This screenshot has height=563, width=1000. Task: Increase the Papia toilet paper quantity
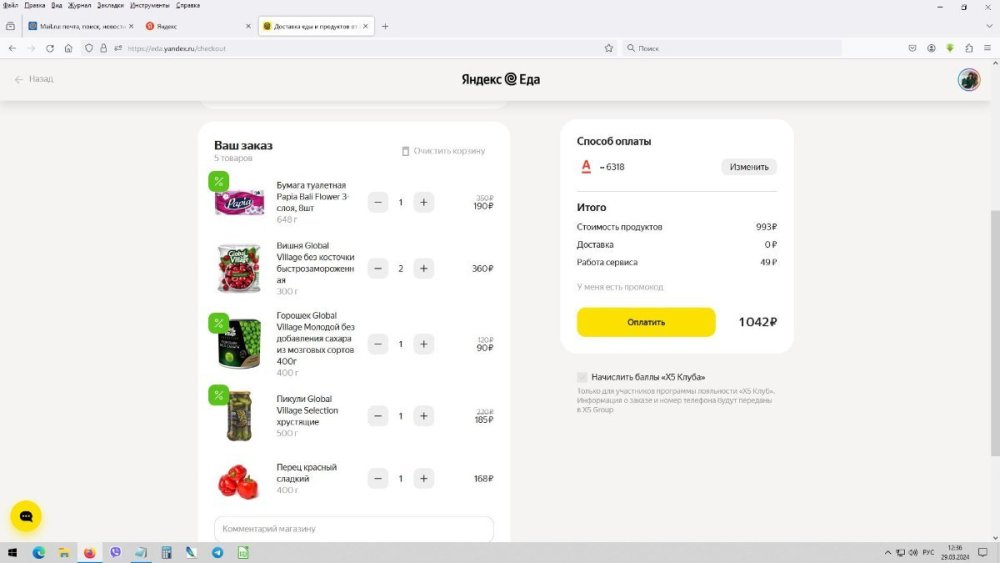pos(424,202)
